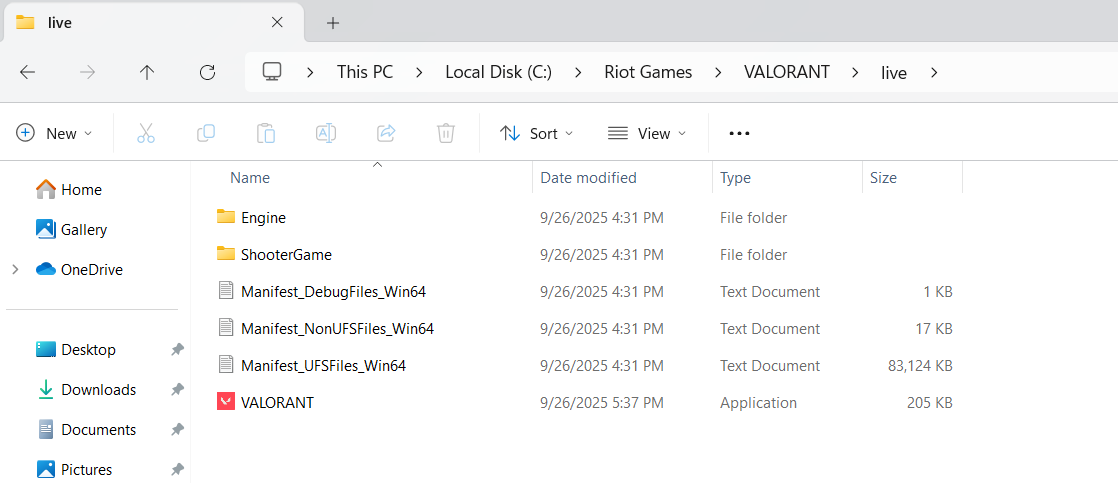Open the See more options menu
Viewport: 1118px width, 483px height.
pos(739,133)
